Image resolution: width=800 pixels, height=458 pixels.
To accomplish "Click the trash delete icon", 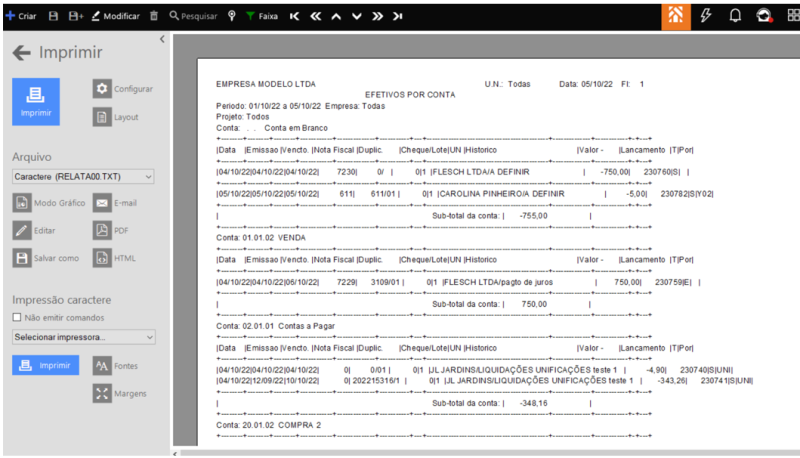I will [154, 16].
